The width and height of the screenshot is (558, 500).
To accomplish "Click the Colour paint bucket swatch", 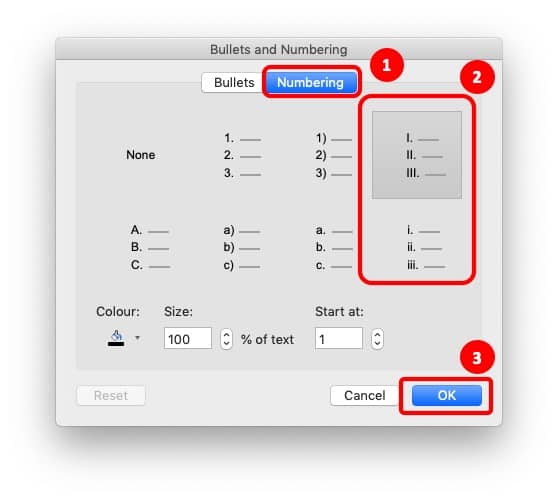I will [x=116, y=338].
